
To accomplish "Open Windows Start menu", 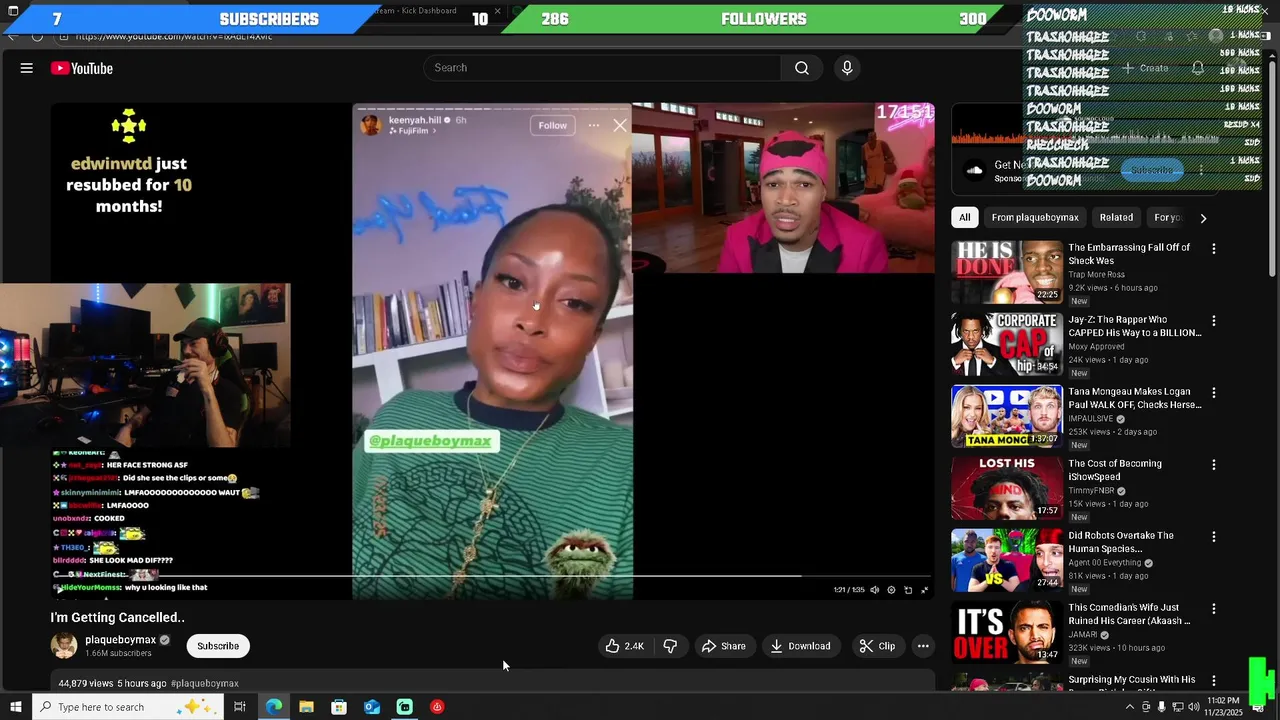I will (15, 707).
